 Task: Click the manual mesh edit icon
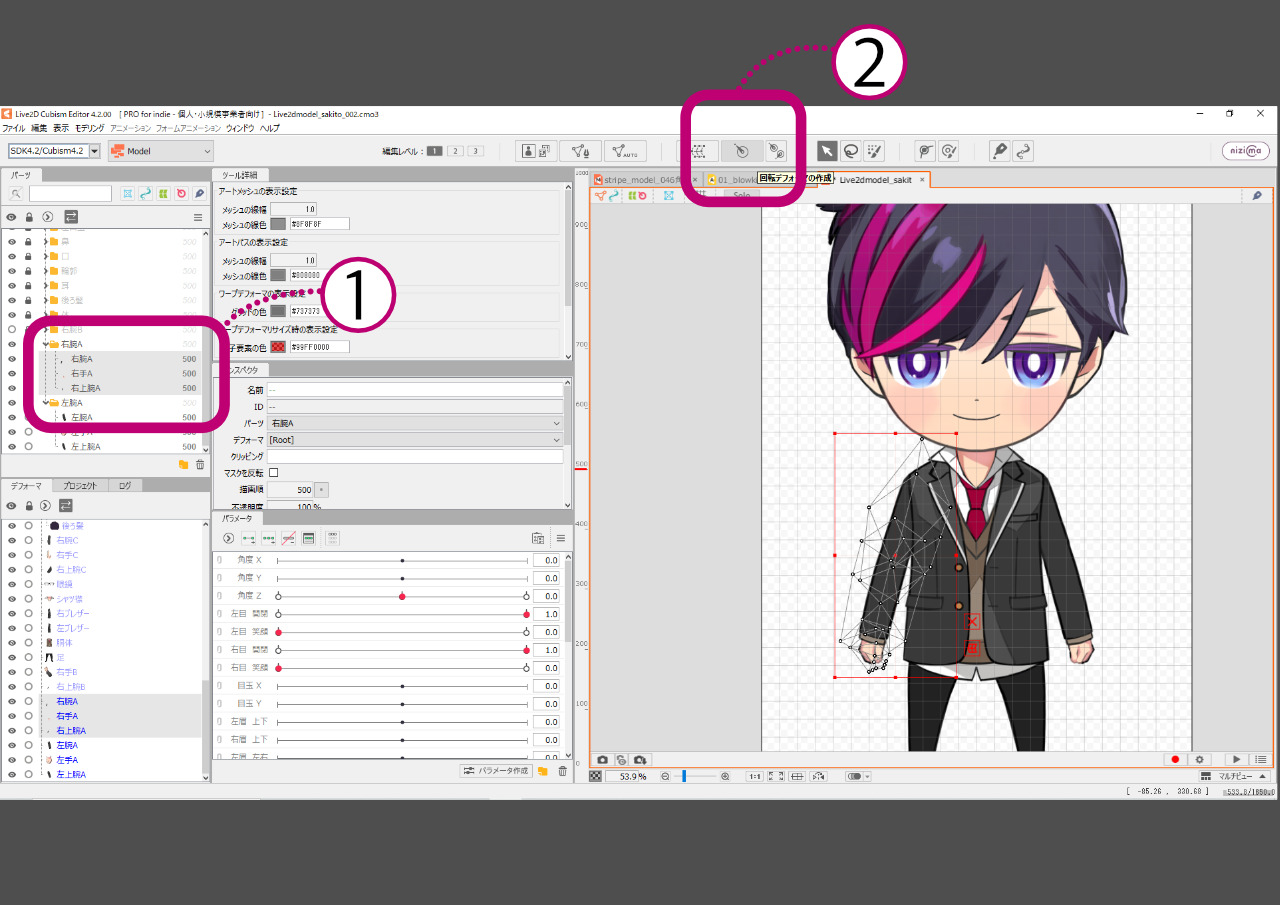[580, 151]
